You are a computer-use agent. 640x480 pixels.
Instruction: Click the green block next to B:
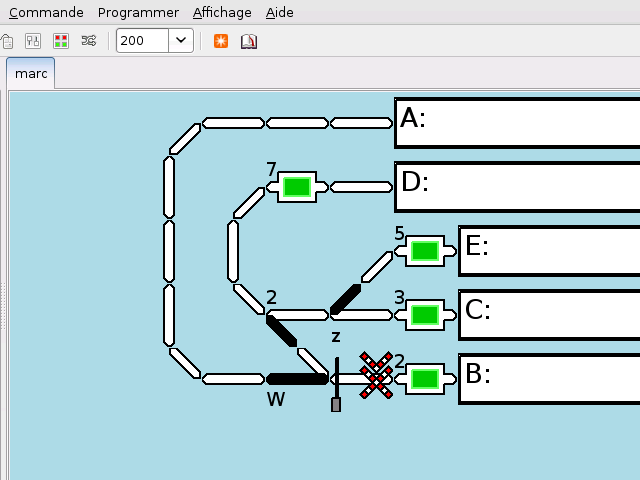click(425, 379)
